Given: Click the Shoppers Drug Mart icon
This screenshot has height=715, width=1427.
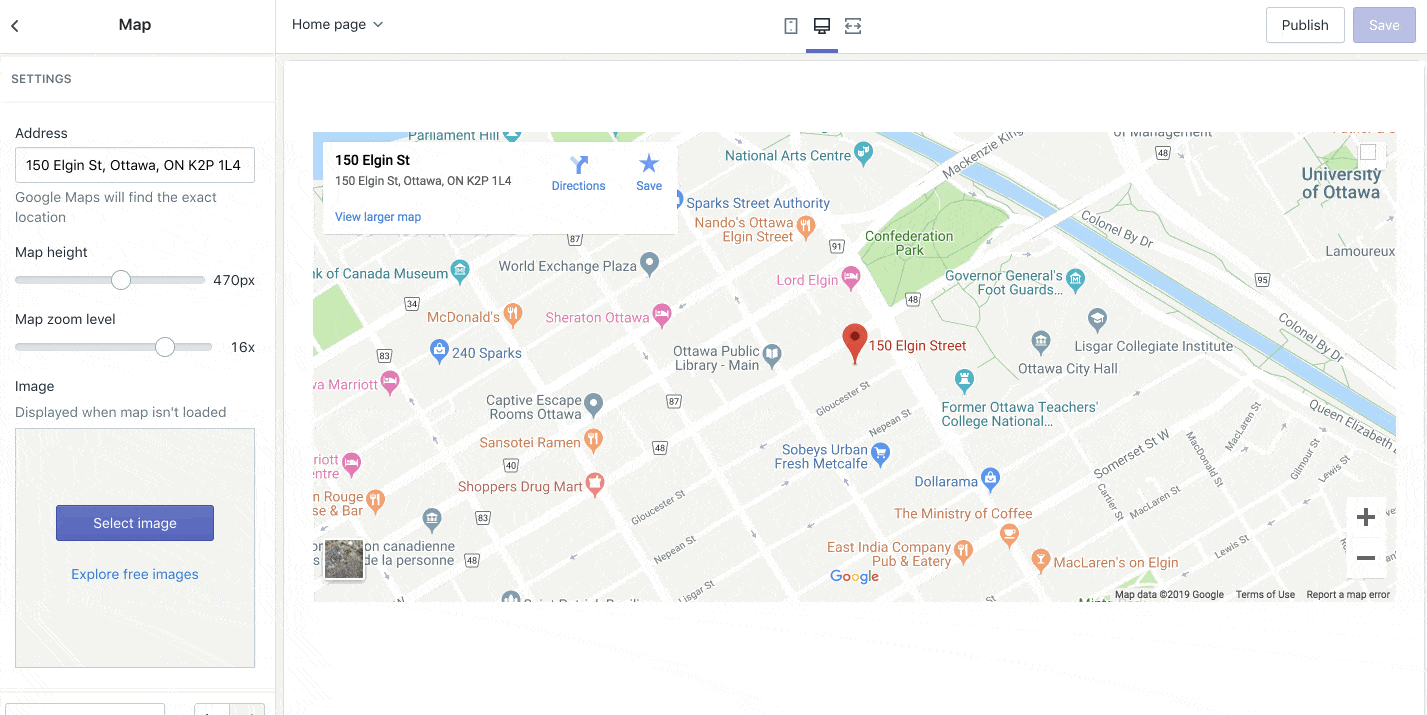Looking at the screenshot, I should point(595,485).
